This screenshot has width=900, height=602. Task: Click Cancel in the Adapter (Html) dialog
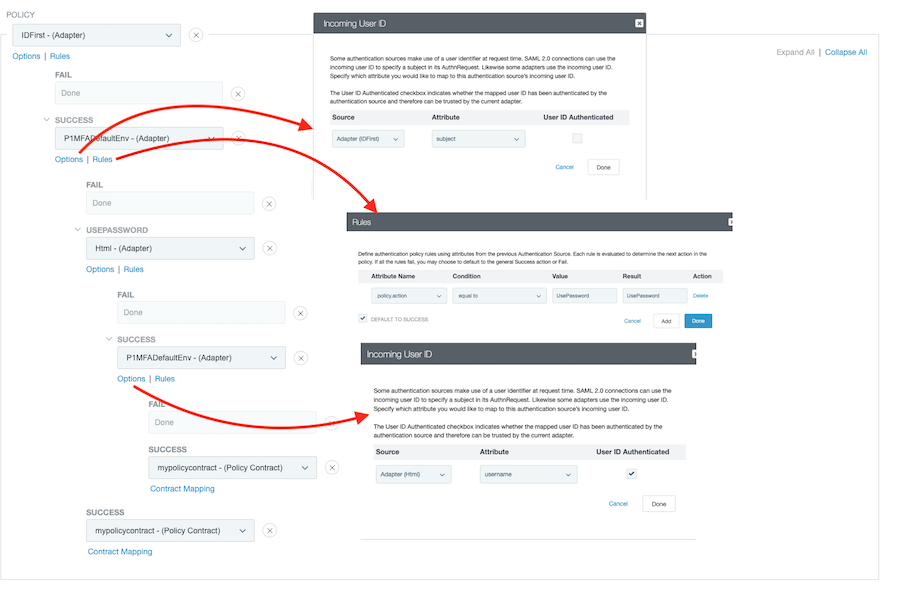pyautogui.click(x=618, y=504)
